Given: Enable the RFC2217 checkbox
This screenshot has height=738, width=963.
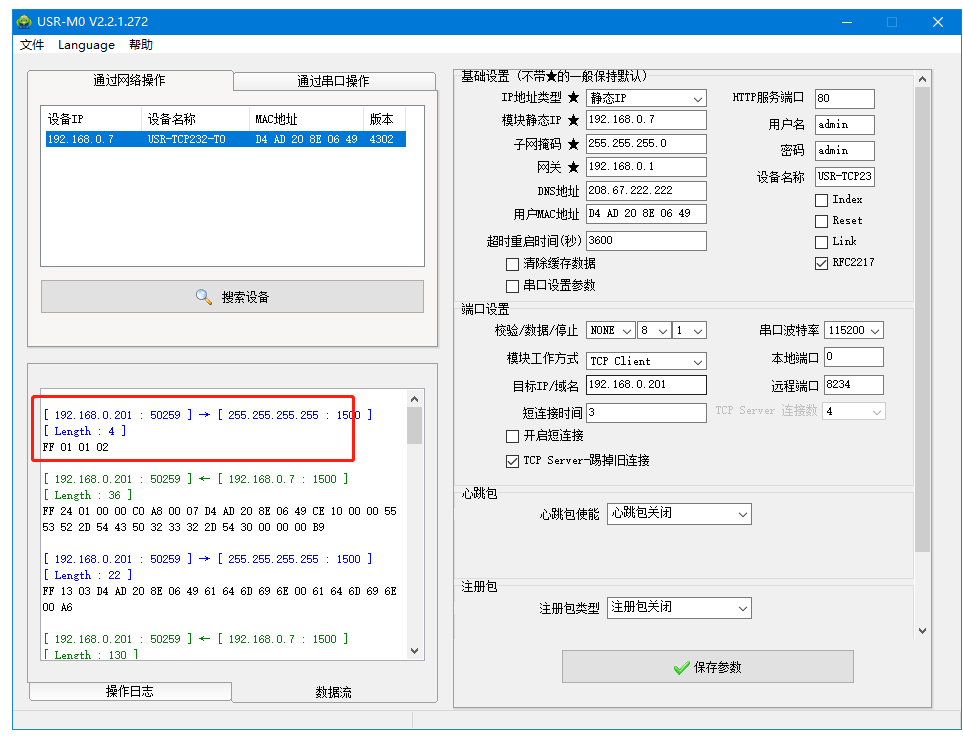Looking at the screenshot, I should click(822, 263).
